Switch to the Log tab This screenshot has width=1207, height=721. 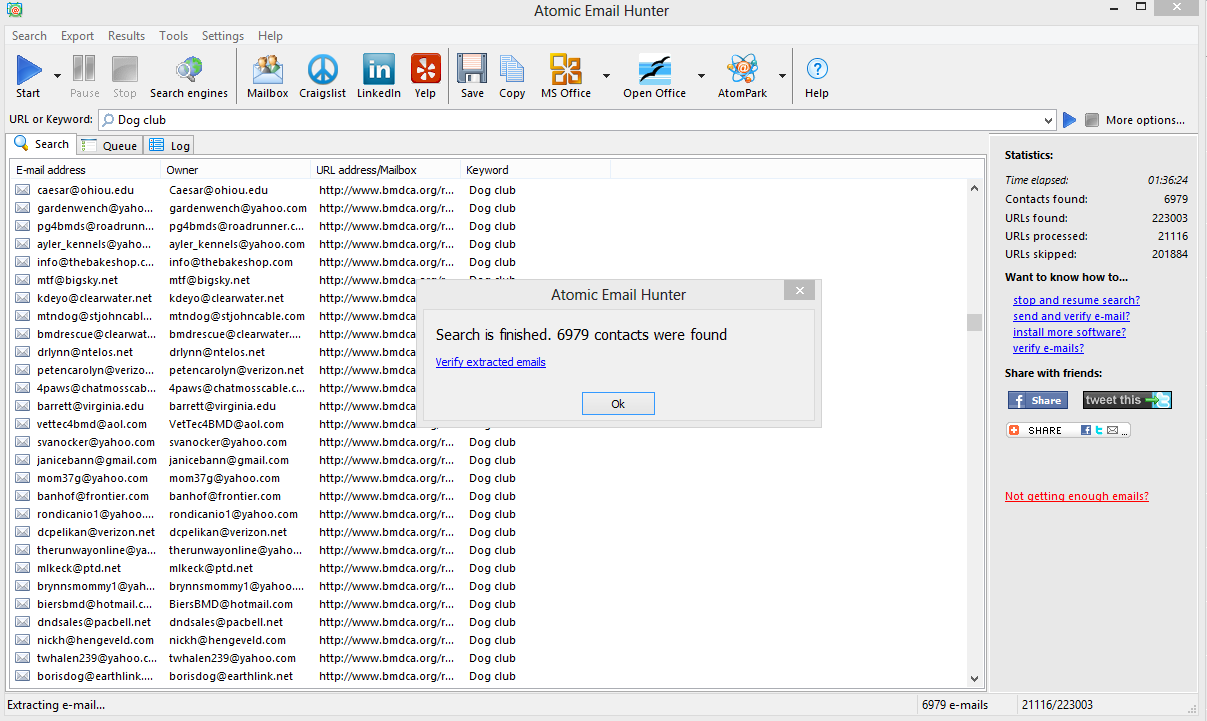pos(169,145)
